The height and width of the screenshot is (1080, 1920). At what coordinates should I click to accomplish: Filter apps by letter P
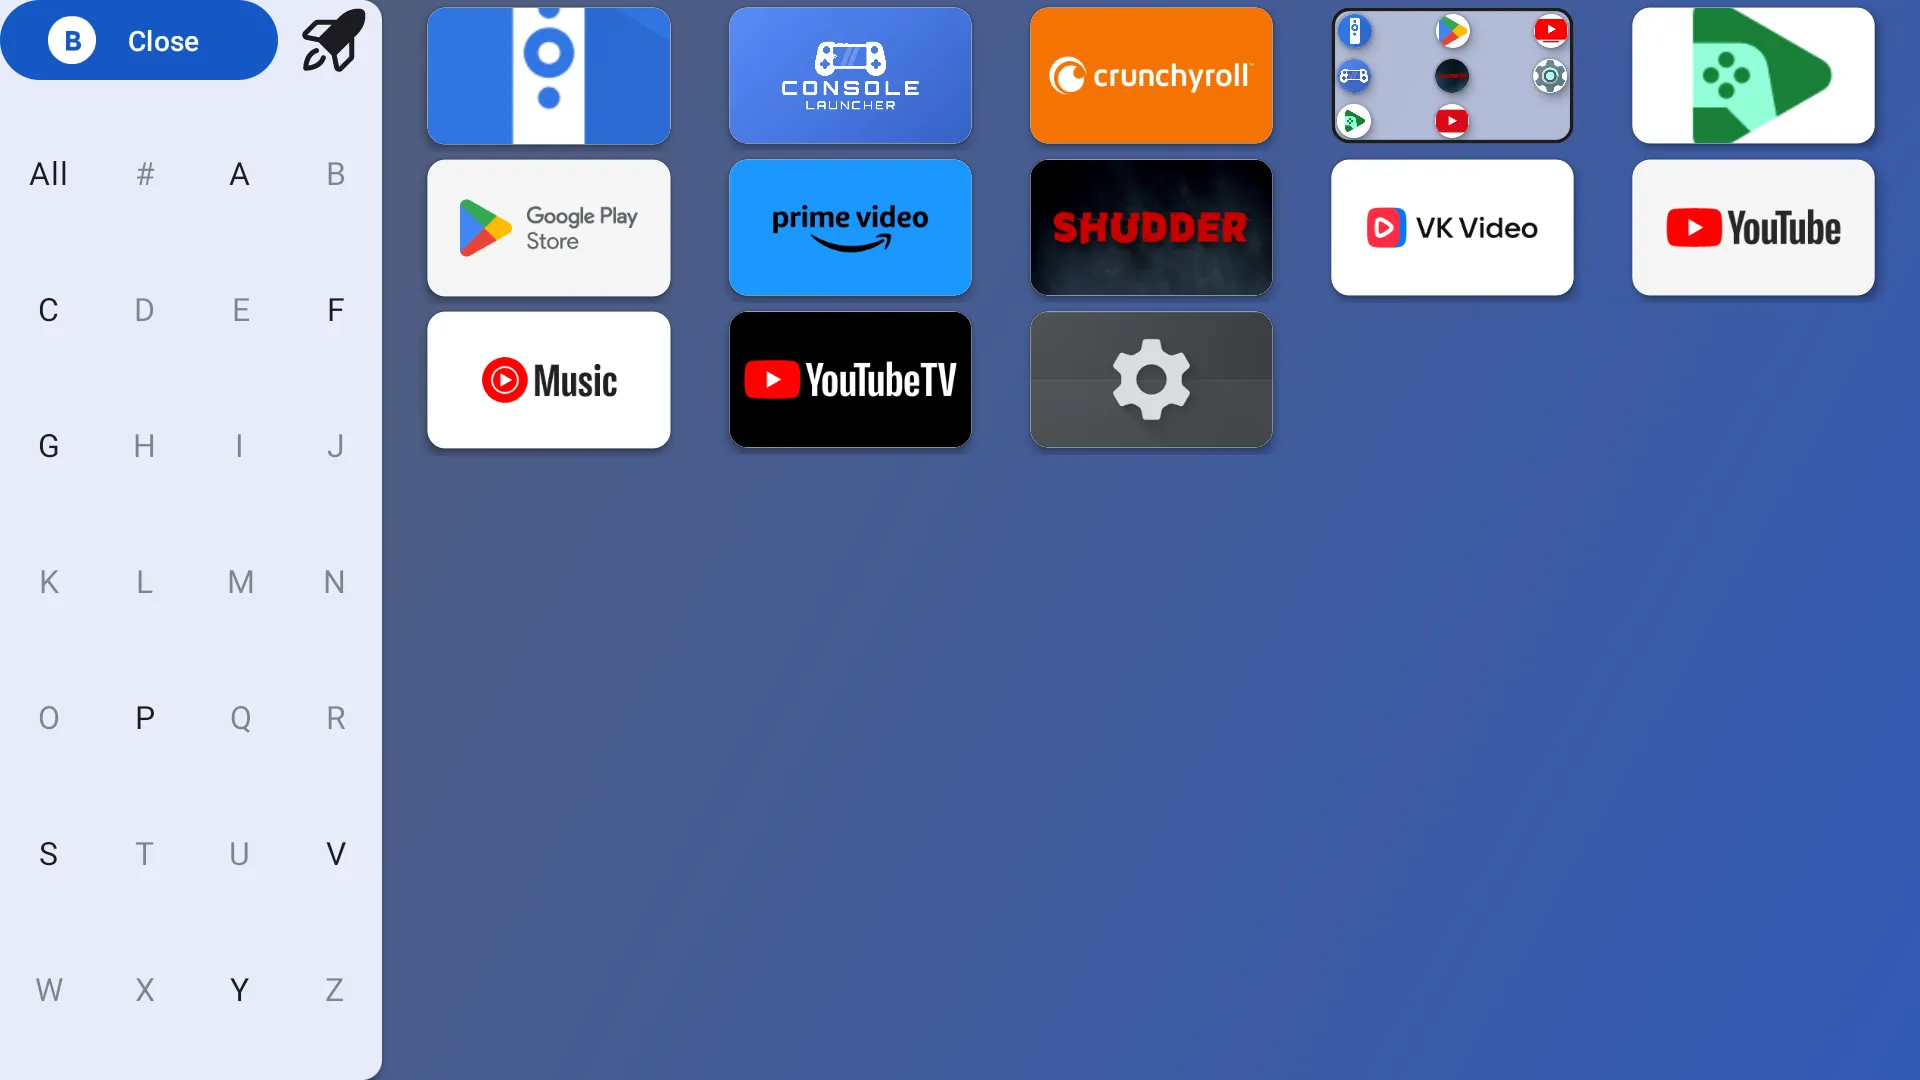(x=144, y=719)
